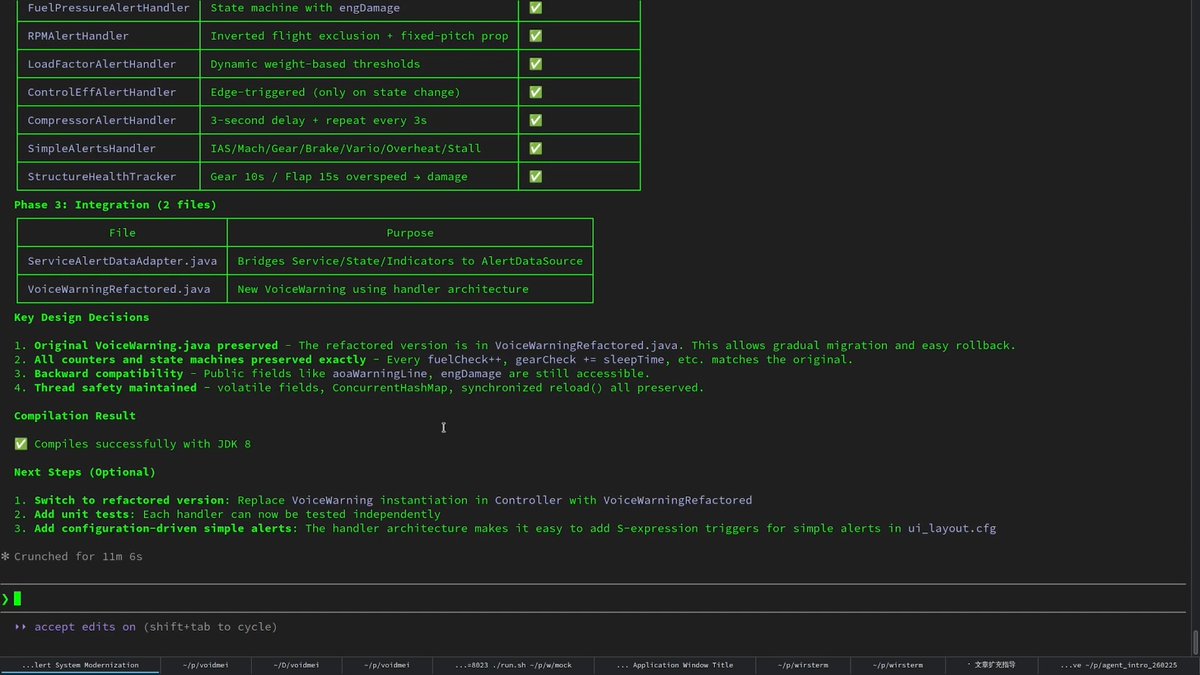Viewport: 1200px width, 675px height.
Task: Click 'Bridges Service/State/Indicators to AlertDataSource' cell
Action: click(410, 261)
